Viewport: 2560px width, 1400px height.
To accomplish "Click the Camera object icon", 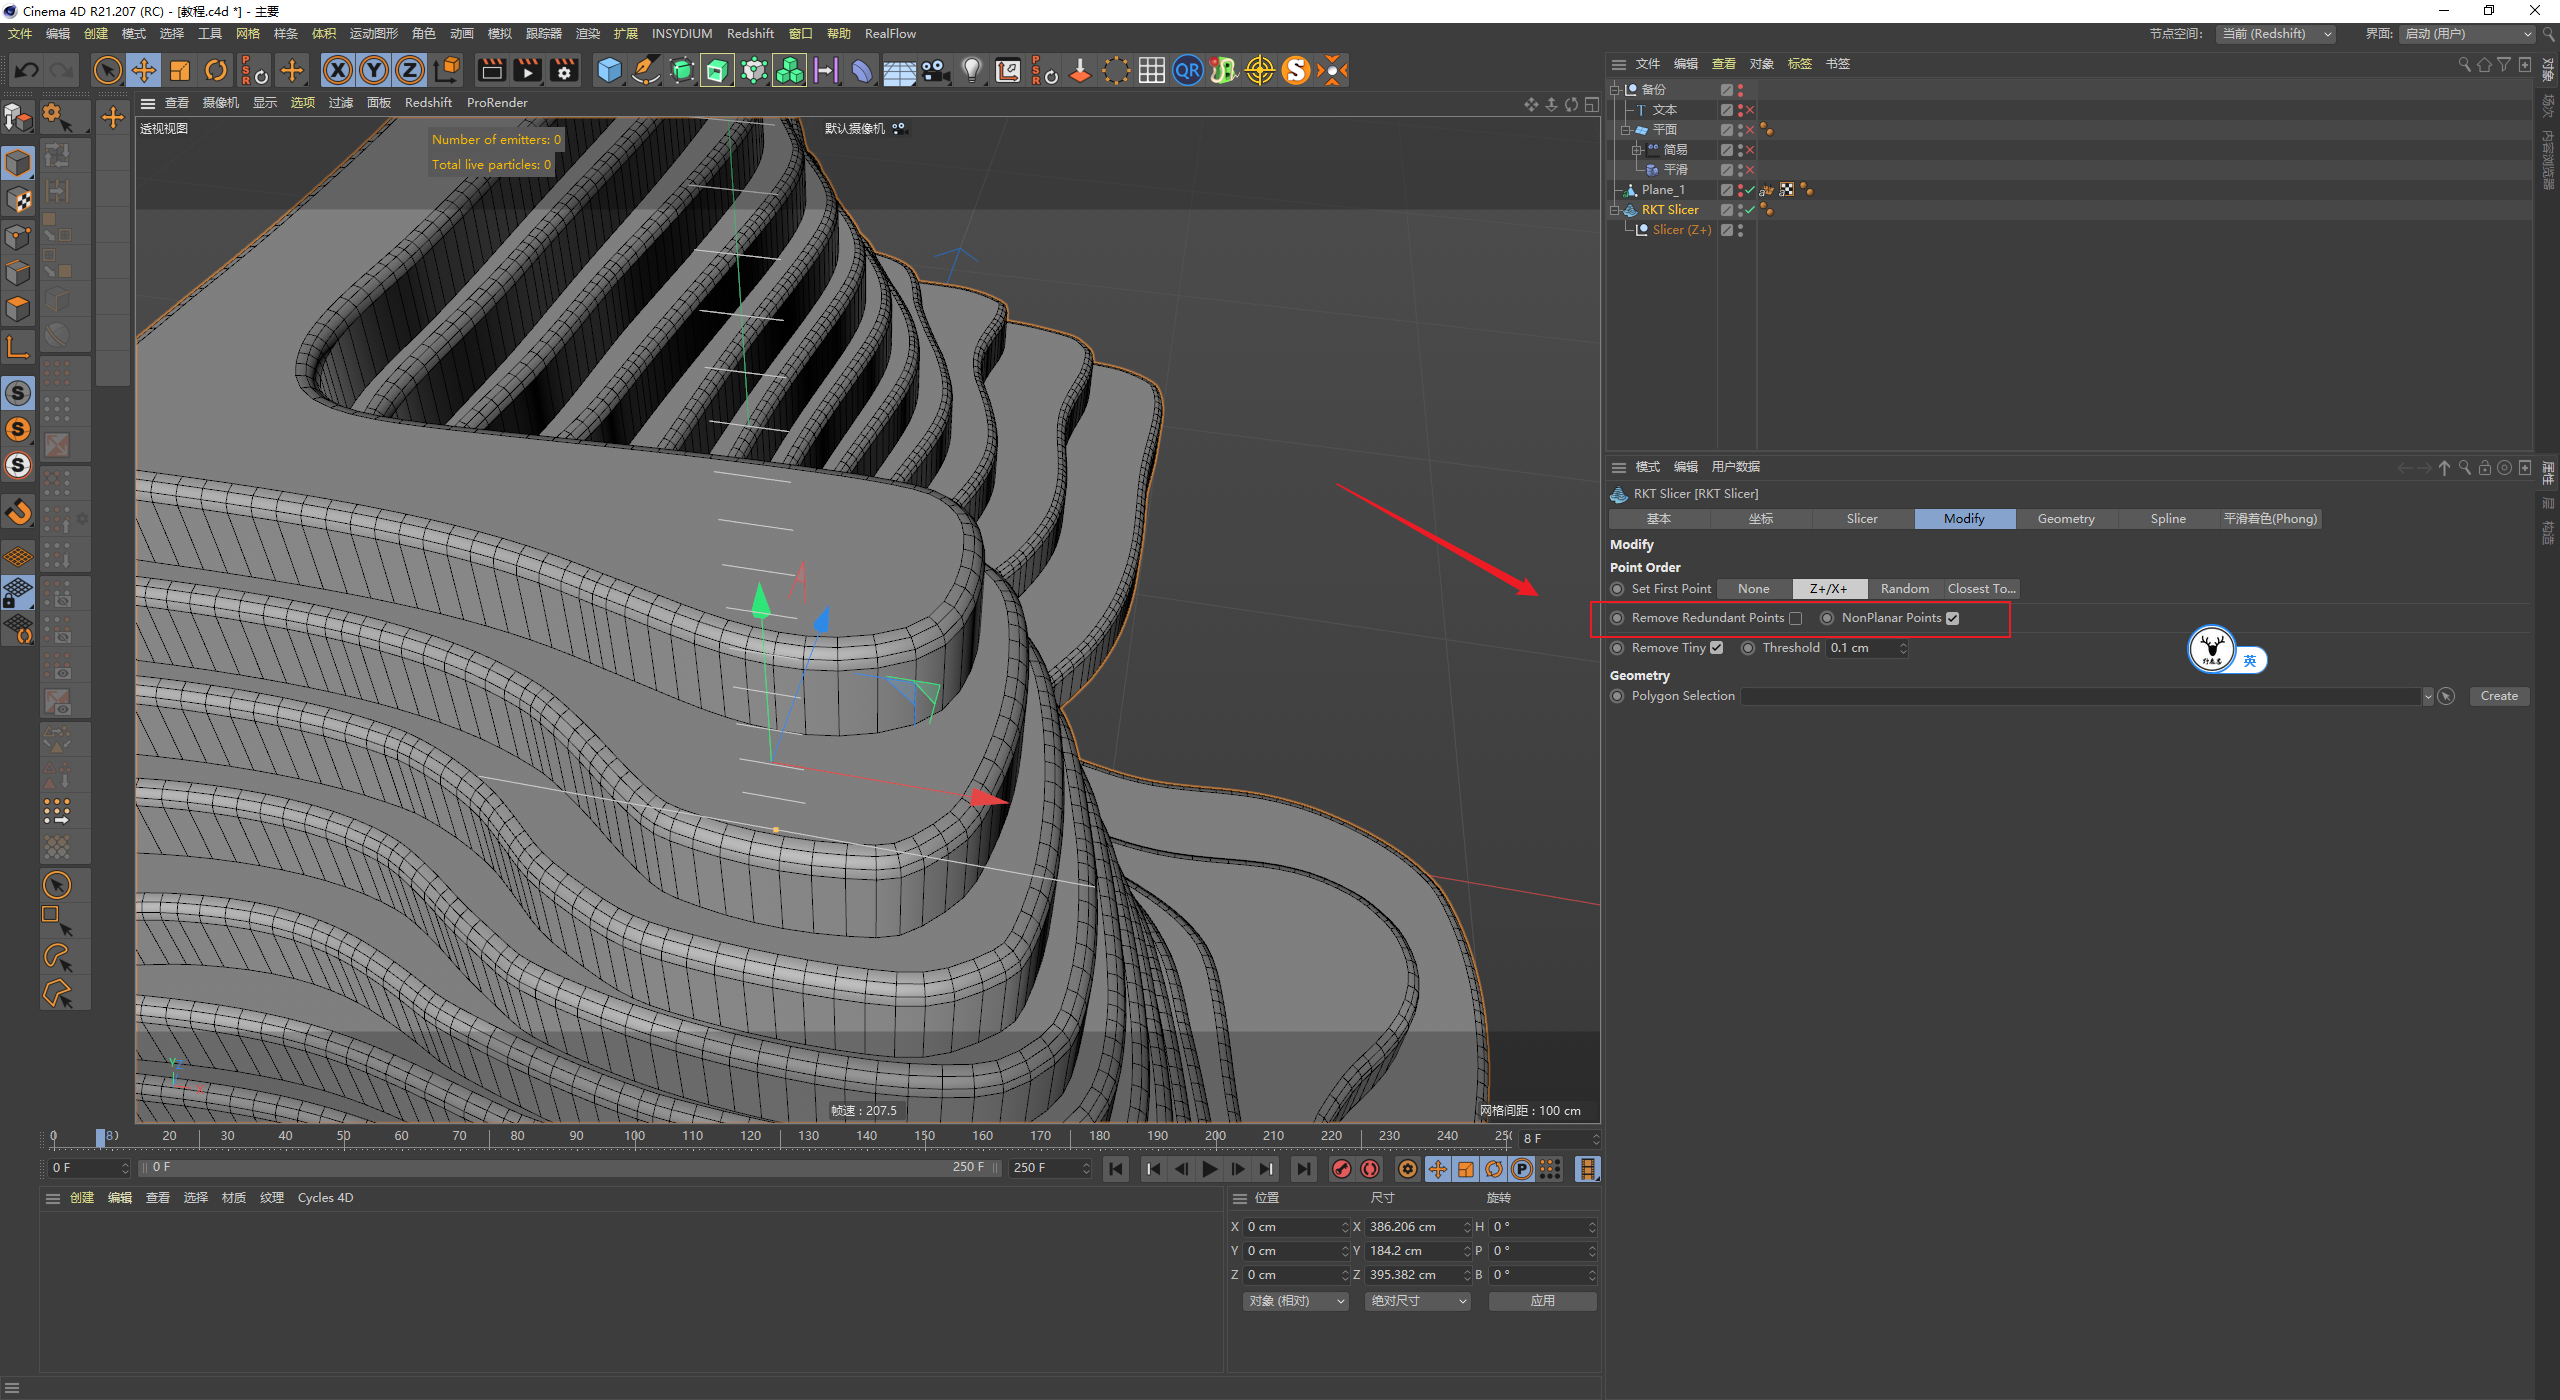I will point(936,70).
